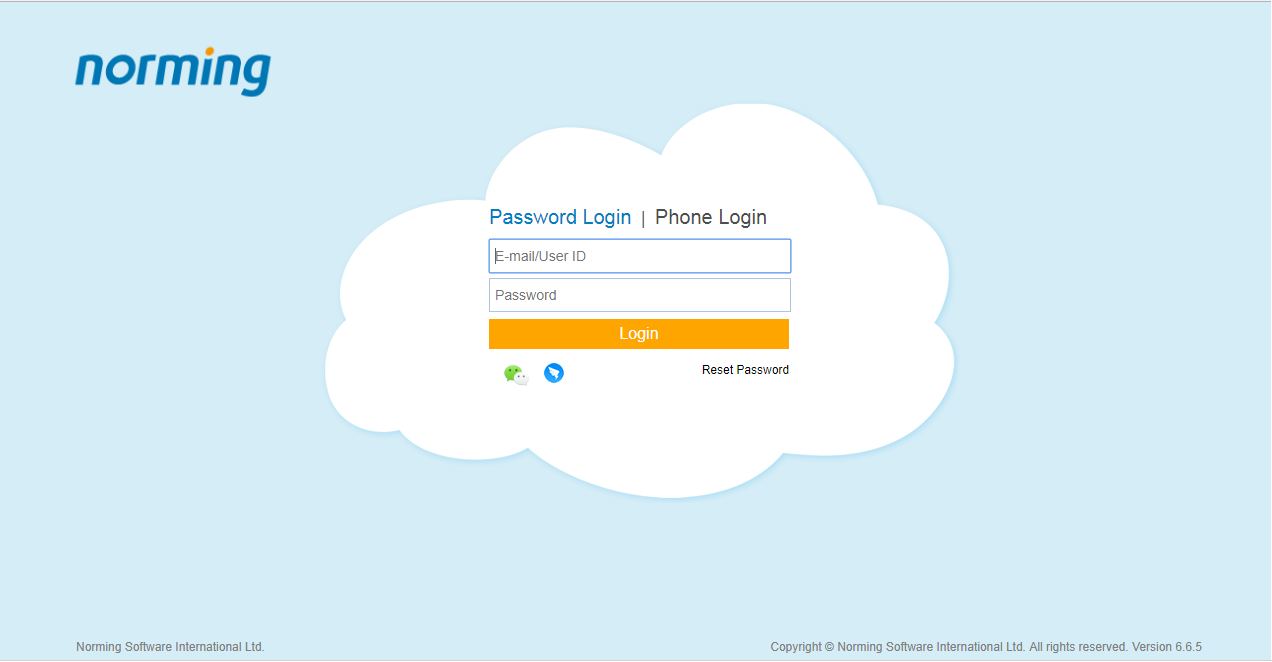1272x662 pixels.
Task: Sign in with the DingTalk icon
Action: tap(554, 373)
